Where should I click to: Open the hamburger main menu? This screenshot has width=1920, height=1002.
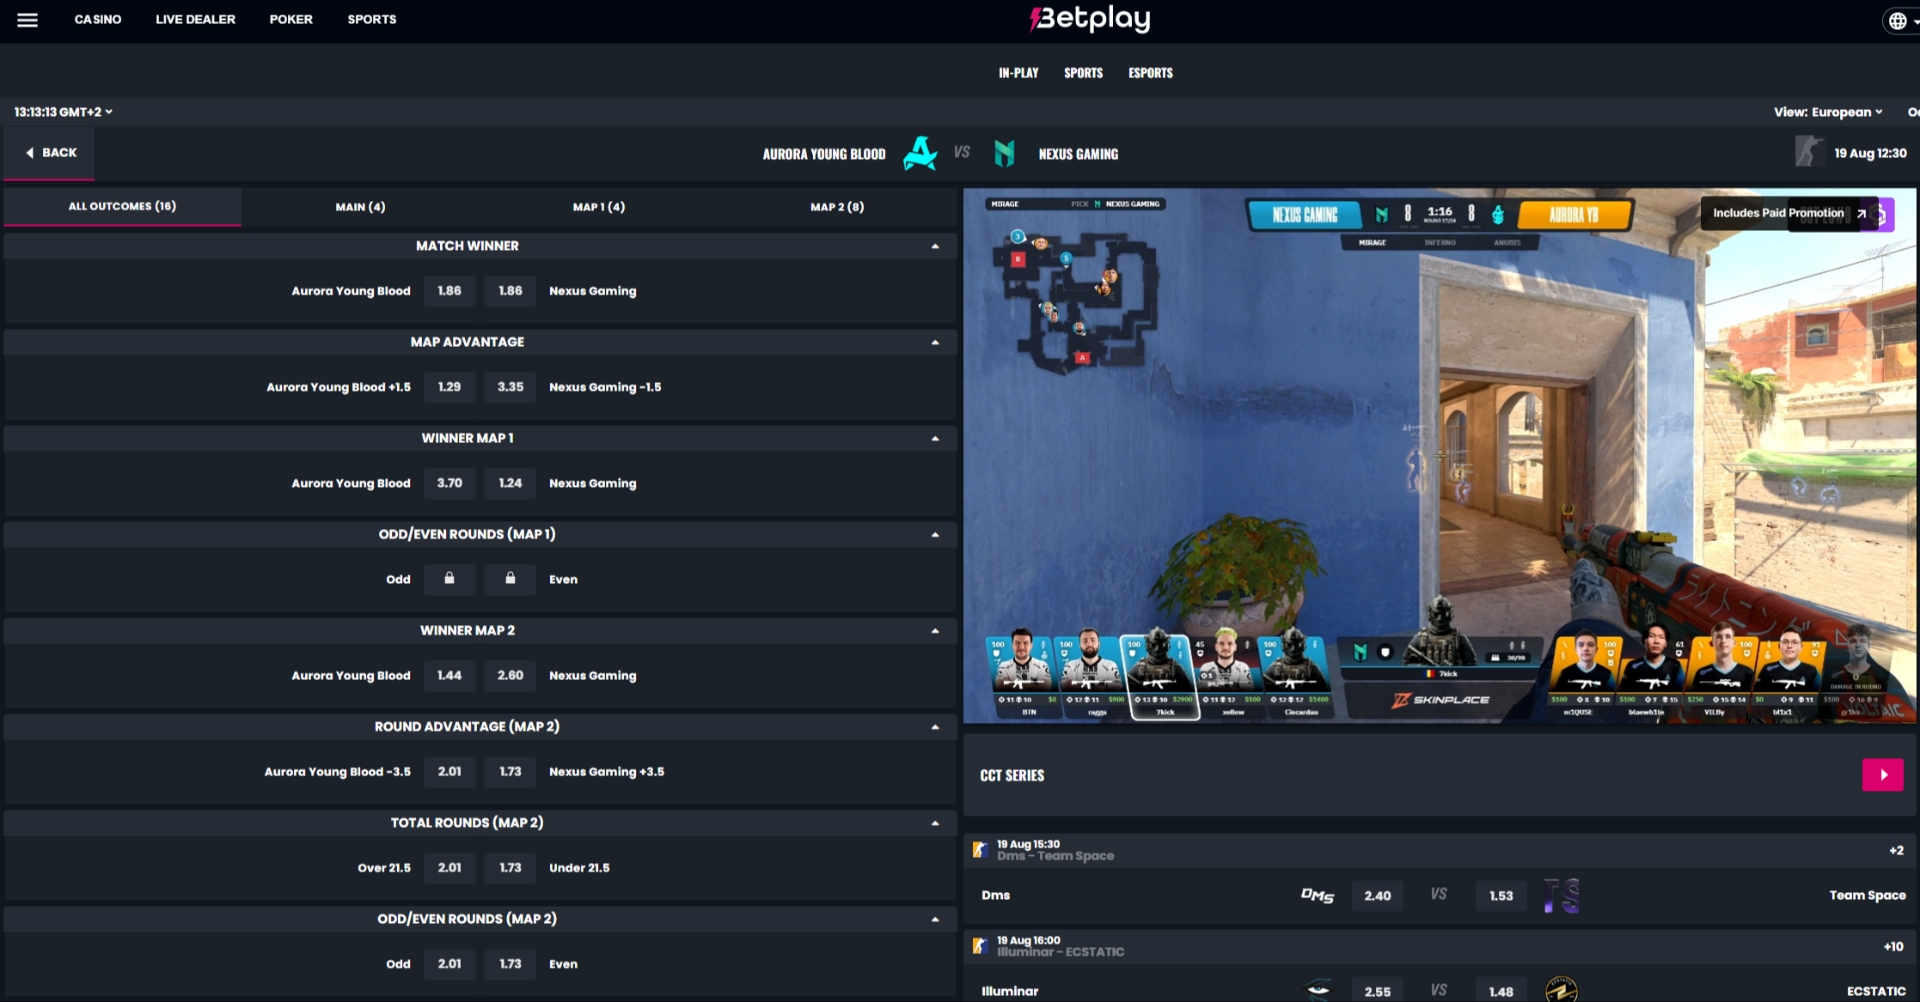(27, 20)
